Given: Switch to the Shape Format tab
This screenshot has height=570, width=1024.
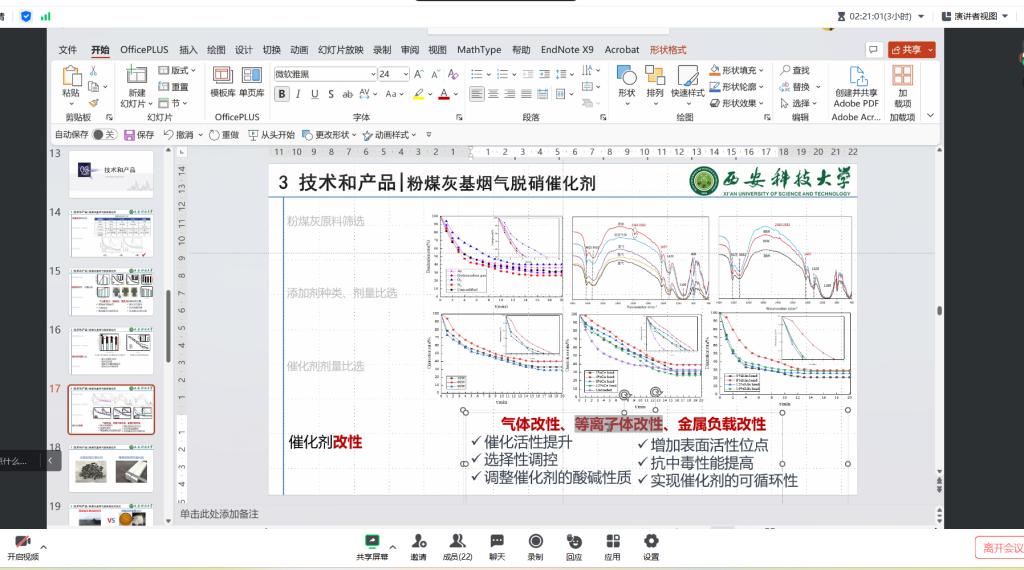Looking at the screenshot, I should [667, 49].
